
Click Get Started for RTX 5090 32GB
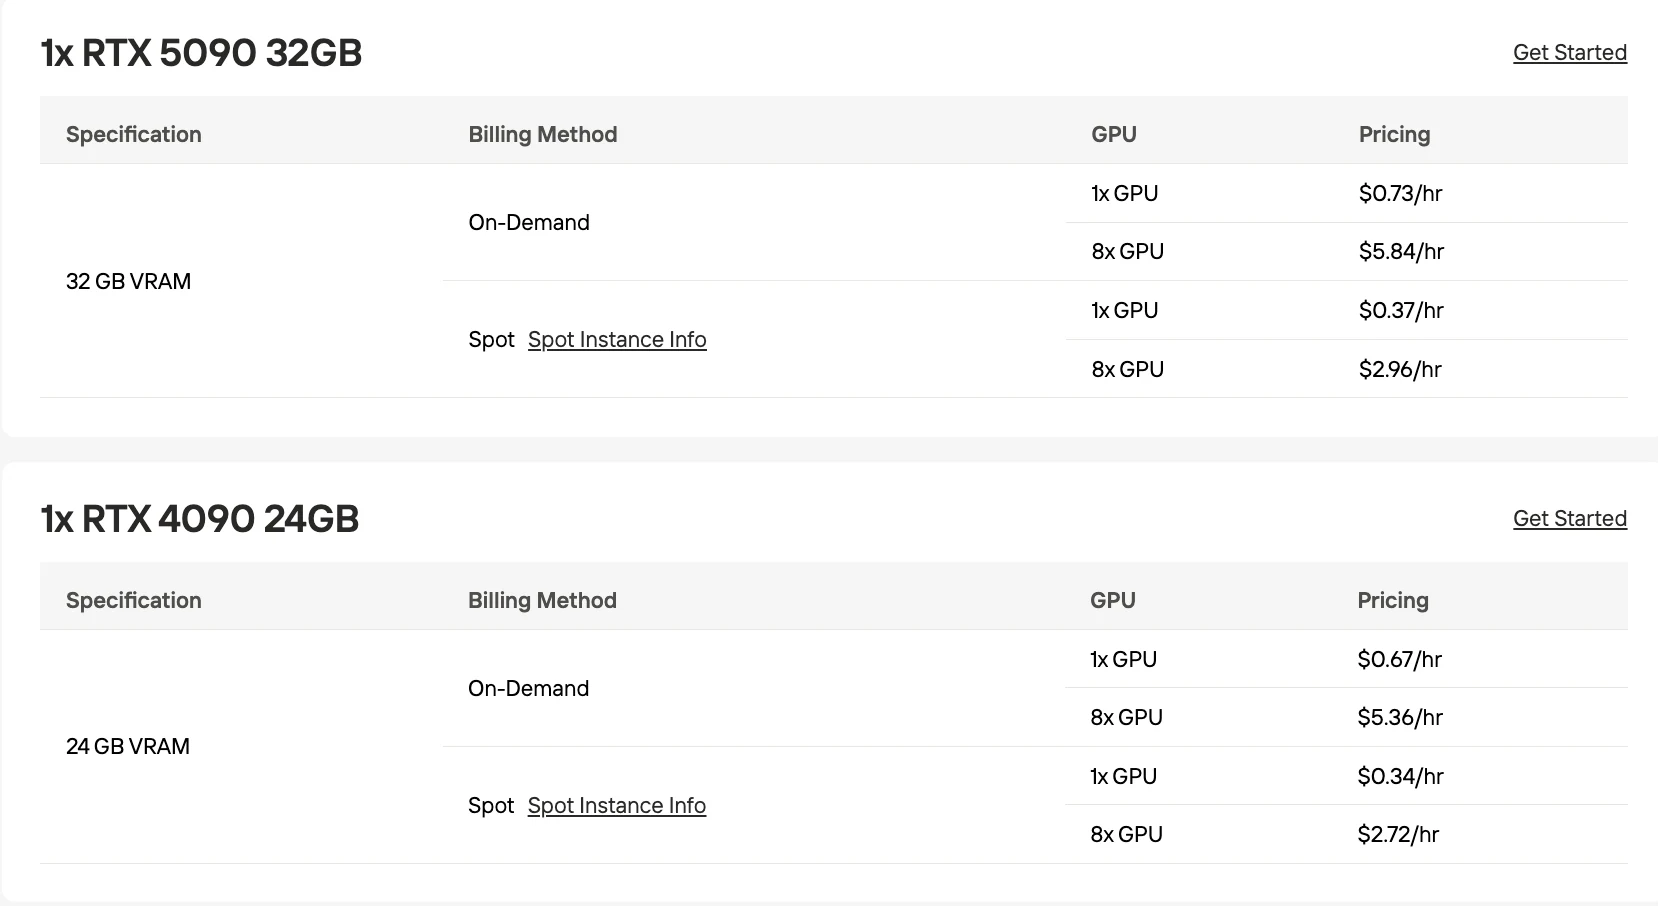(1569, 52)
